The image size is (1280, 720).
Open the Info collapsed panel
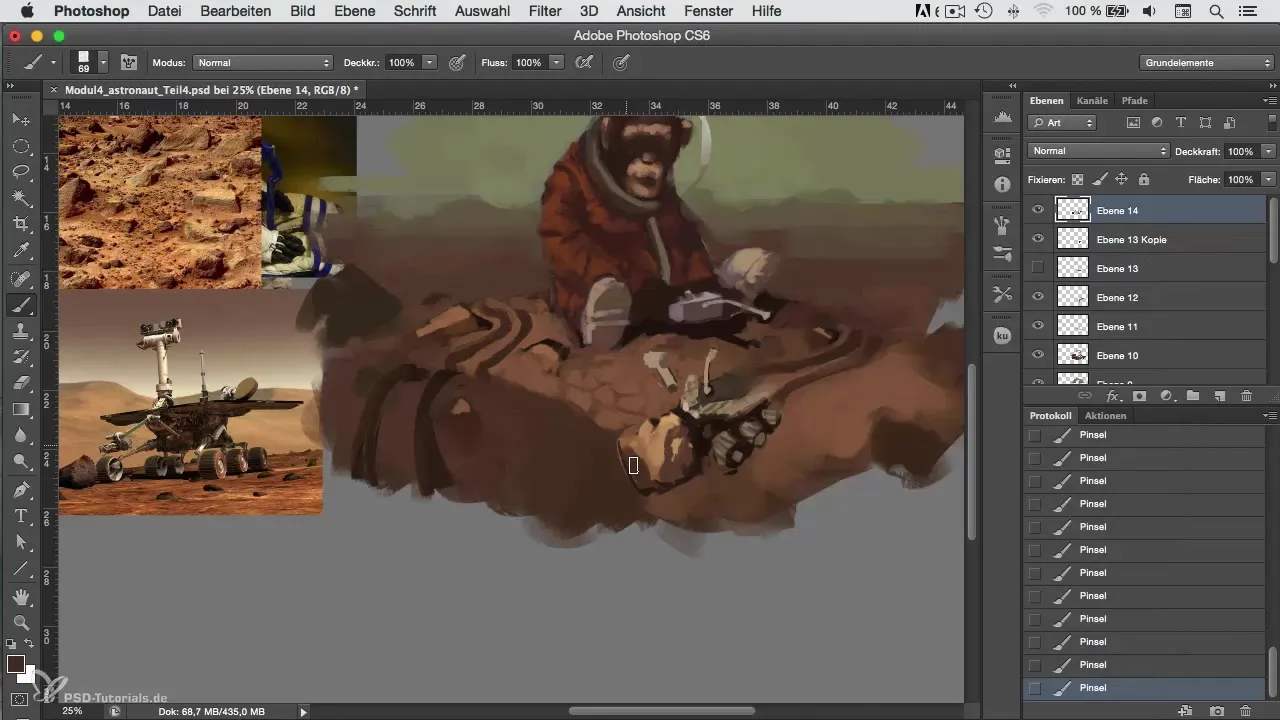coord(1002,185)
